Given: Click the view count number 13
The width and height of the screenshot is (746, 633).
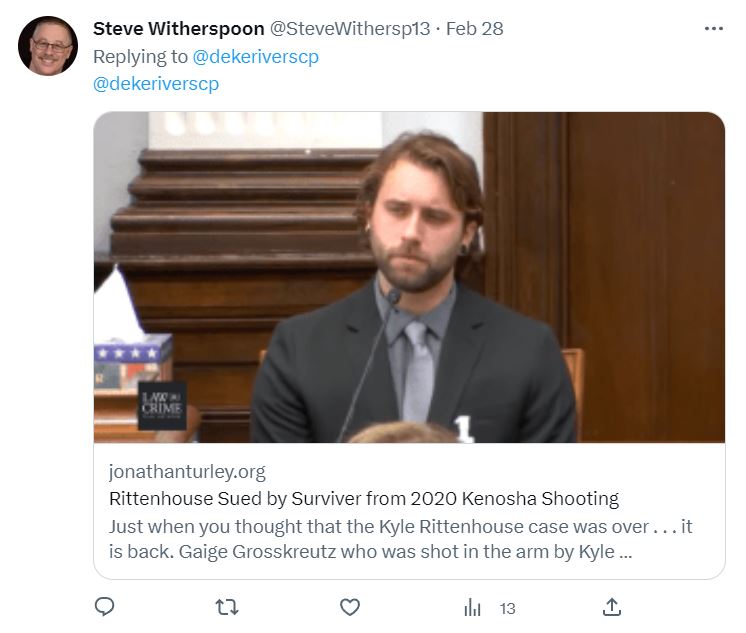Looking at the screenshot, I should 507,608.
